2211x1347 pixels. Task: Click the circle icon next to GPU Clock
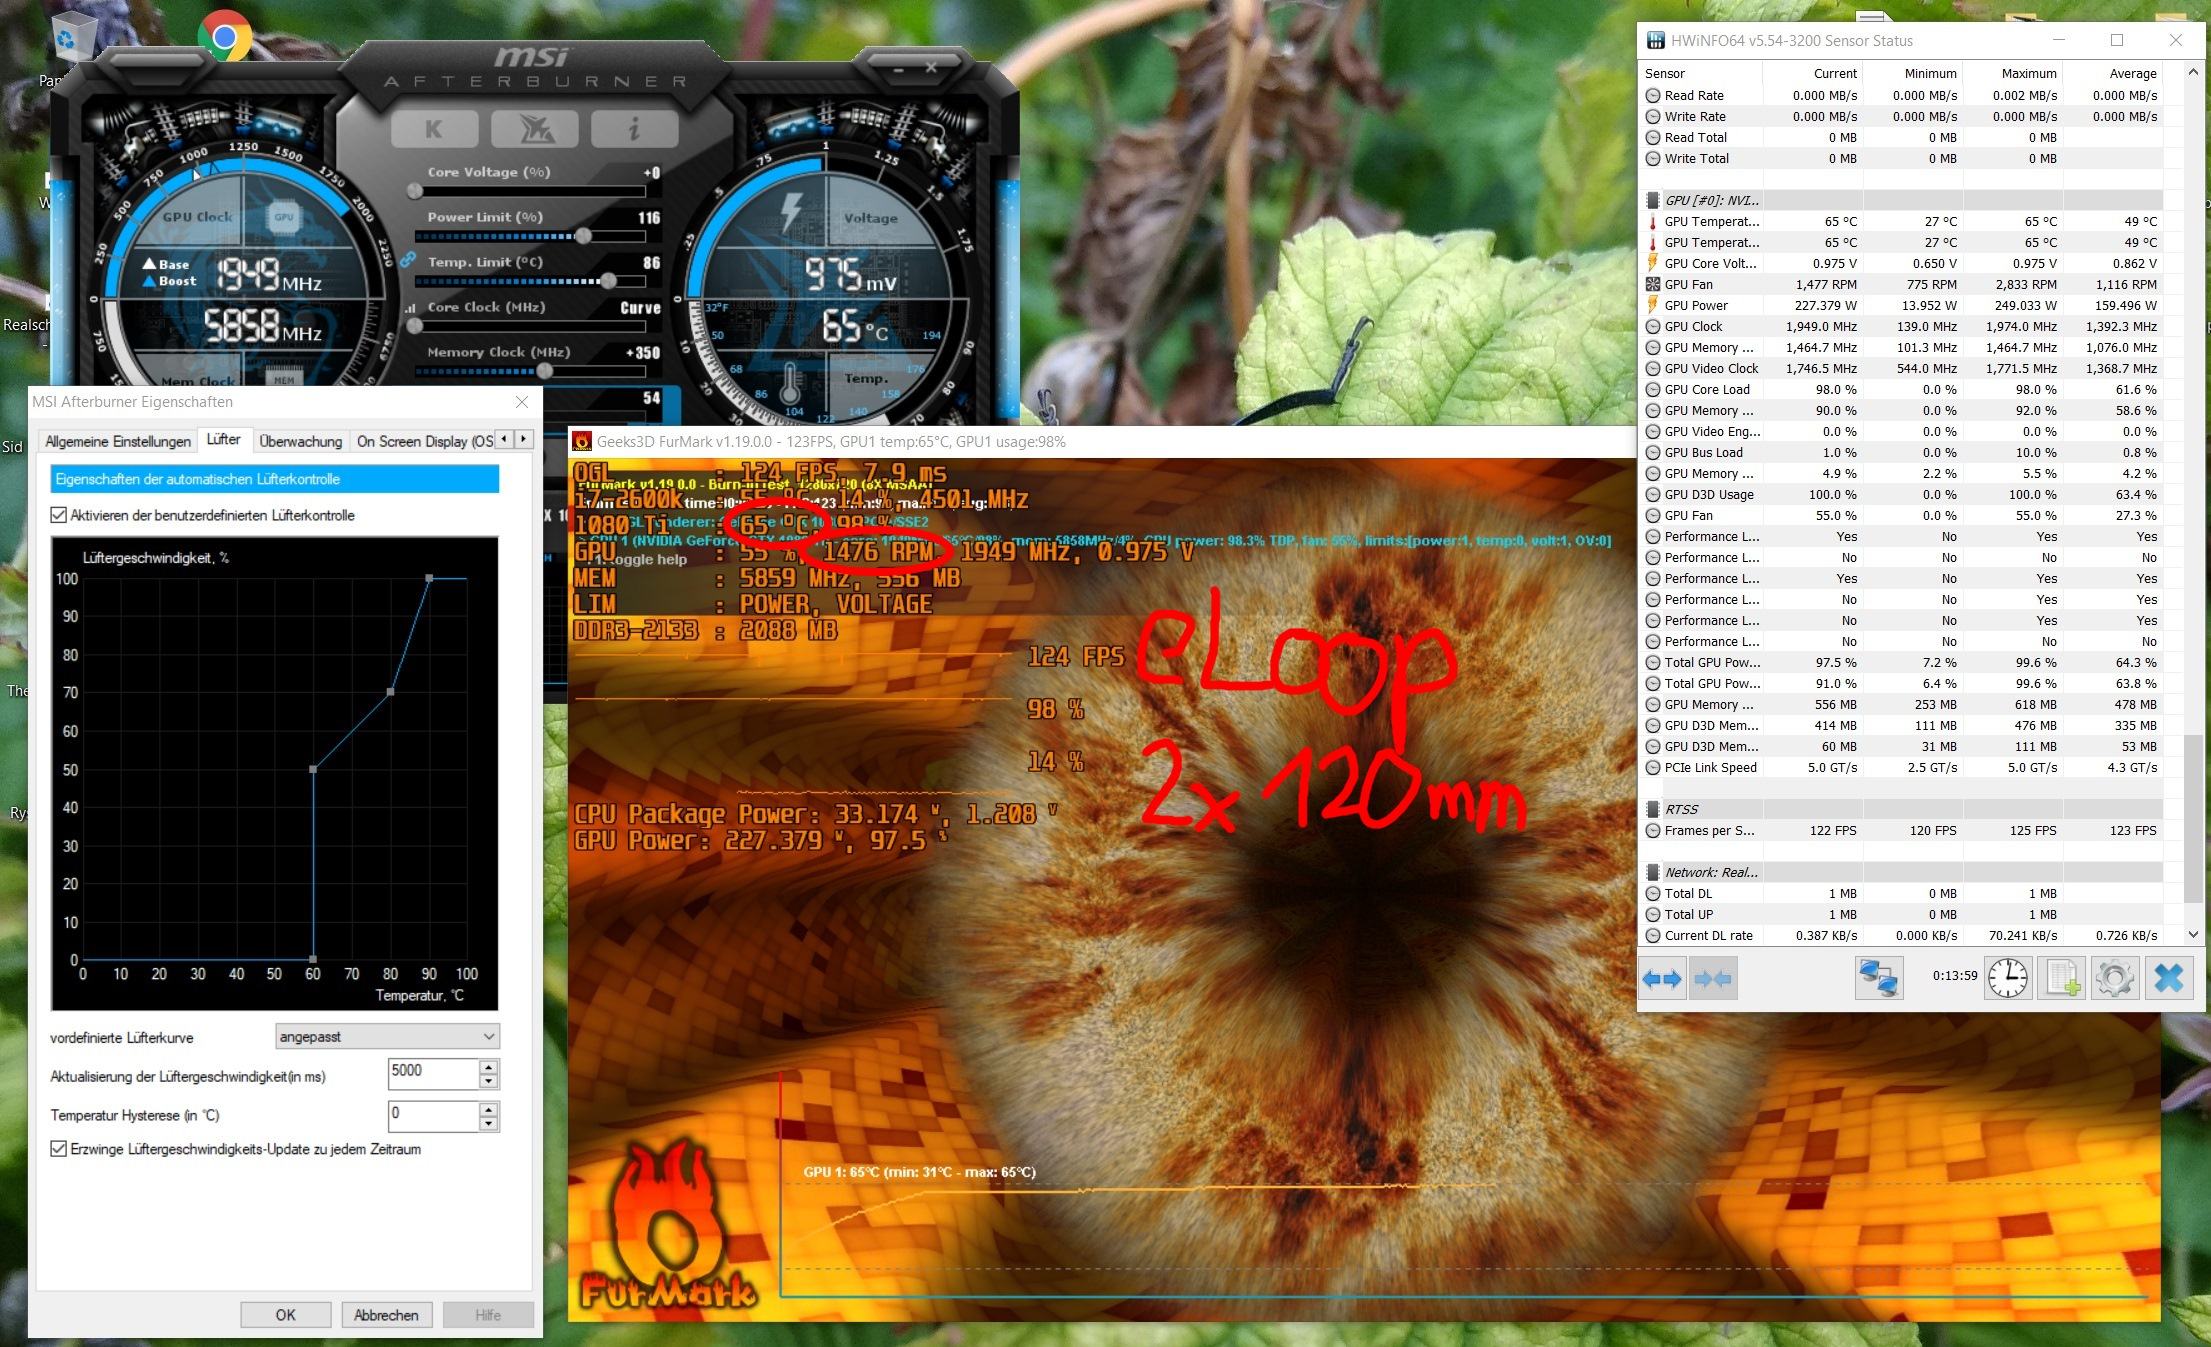click(1652, 327)
